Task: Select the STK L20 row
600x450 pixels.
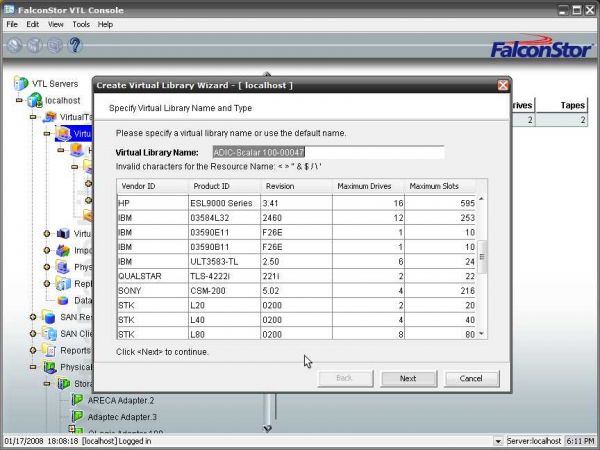Action: pyautogui.click(x=297, y=305)
